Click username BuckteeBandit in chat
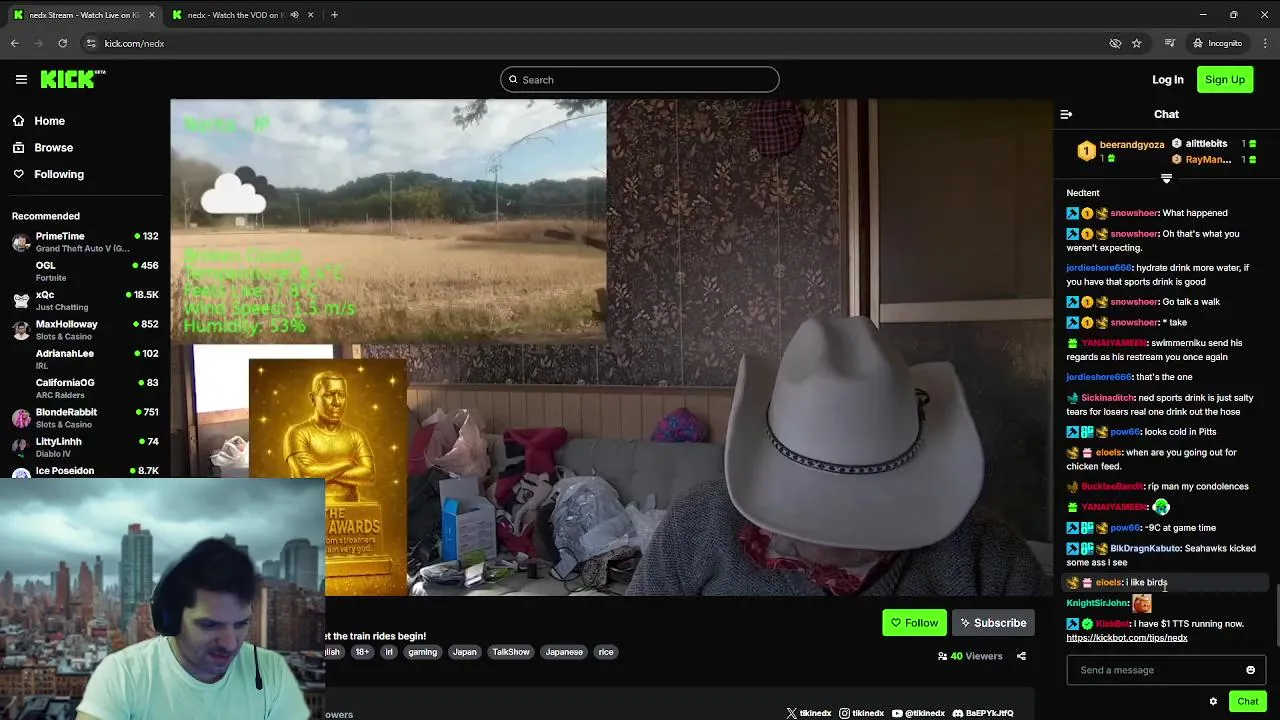 [x=1112, y=487]
